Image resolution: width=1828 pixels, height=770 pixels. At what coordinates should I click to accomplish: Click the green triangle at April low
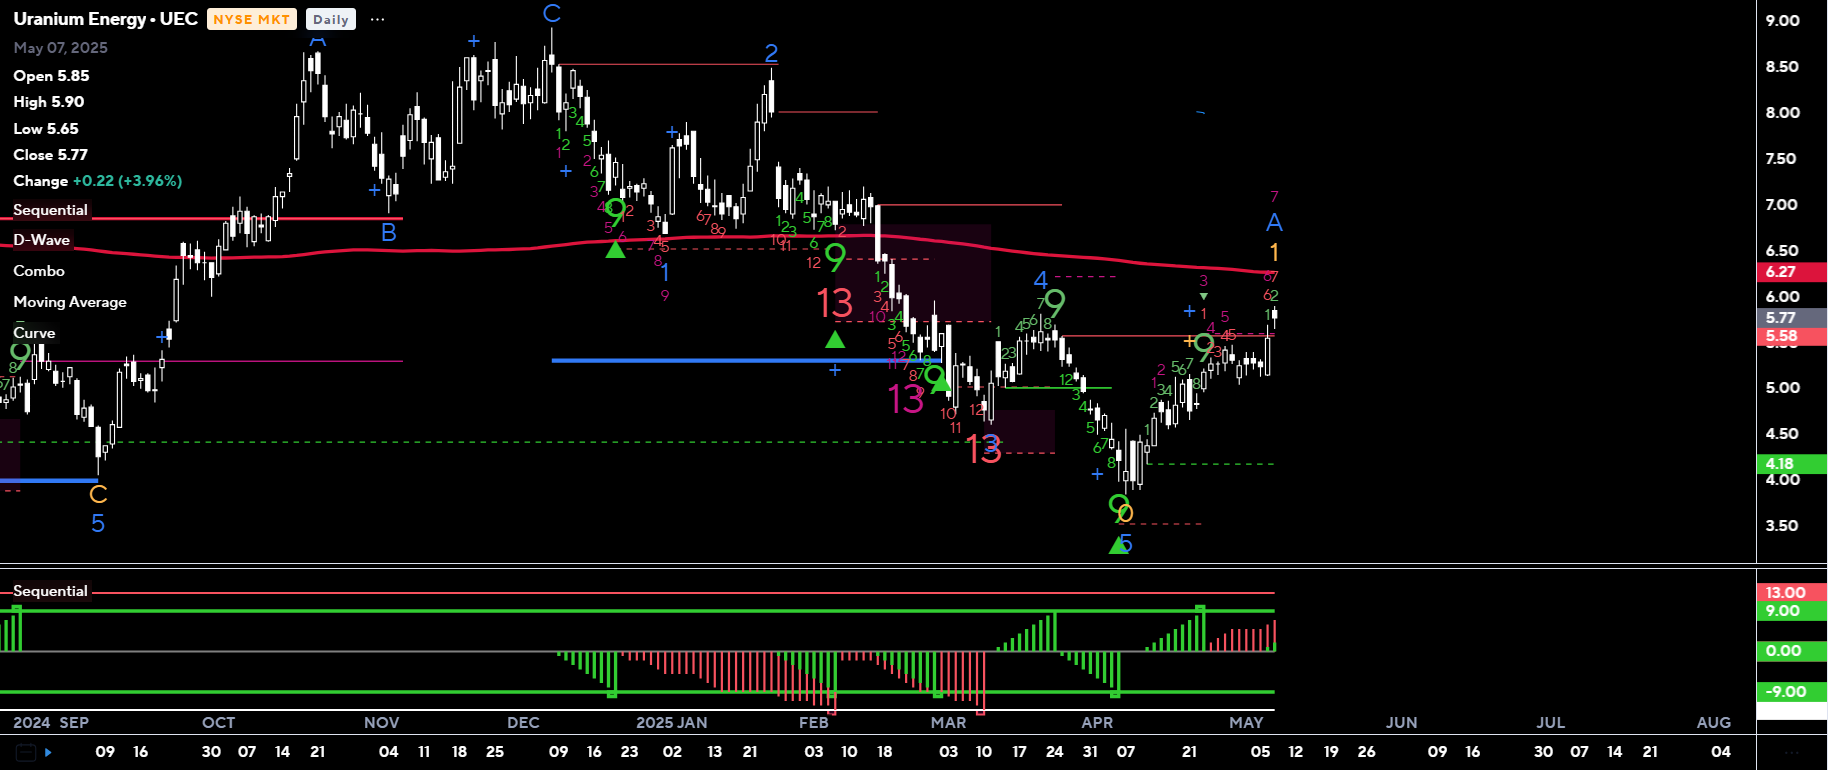click(1118, 545)
